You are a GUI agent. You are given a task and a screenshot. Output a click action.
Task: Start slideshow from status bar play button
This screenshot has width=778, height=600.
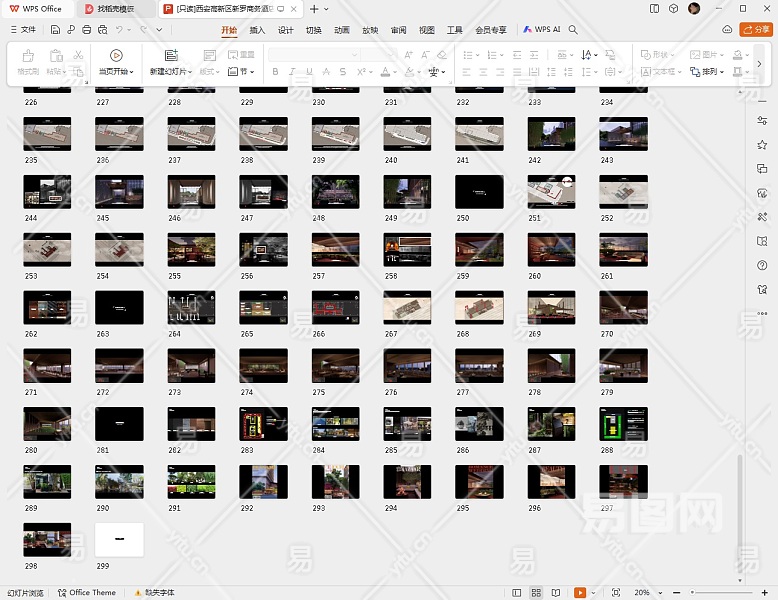click(x=580, y=592)
